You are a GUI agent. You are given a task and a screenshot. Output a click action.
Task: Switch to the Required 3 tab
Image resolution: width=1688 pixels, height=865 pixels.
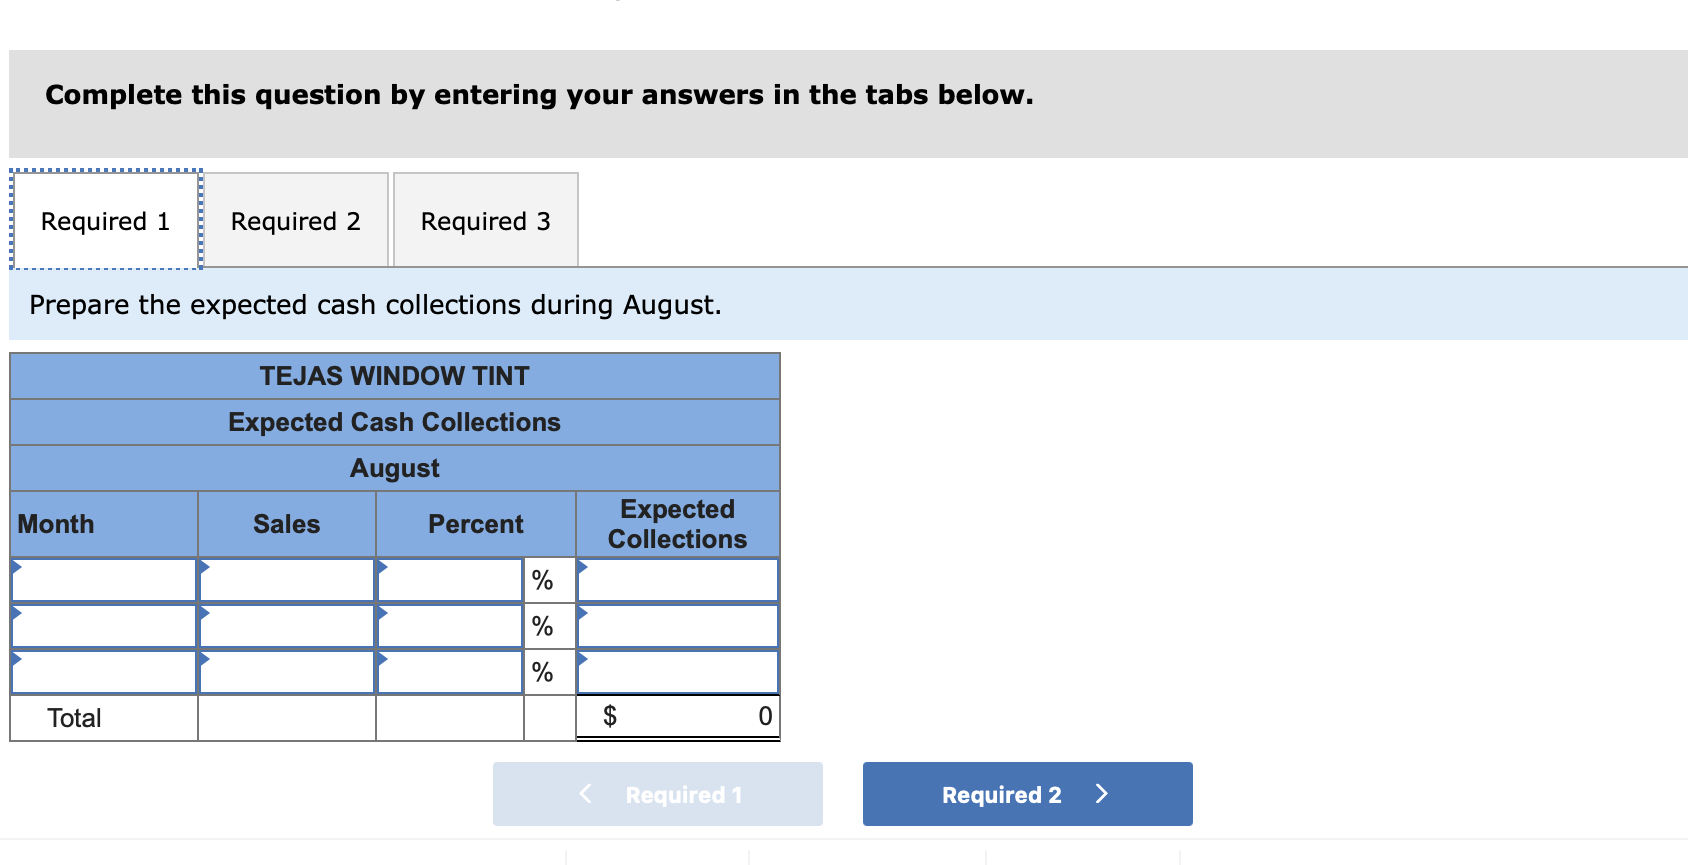(485, 220)
